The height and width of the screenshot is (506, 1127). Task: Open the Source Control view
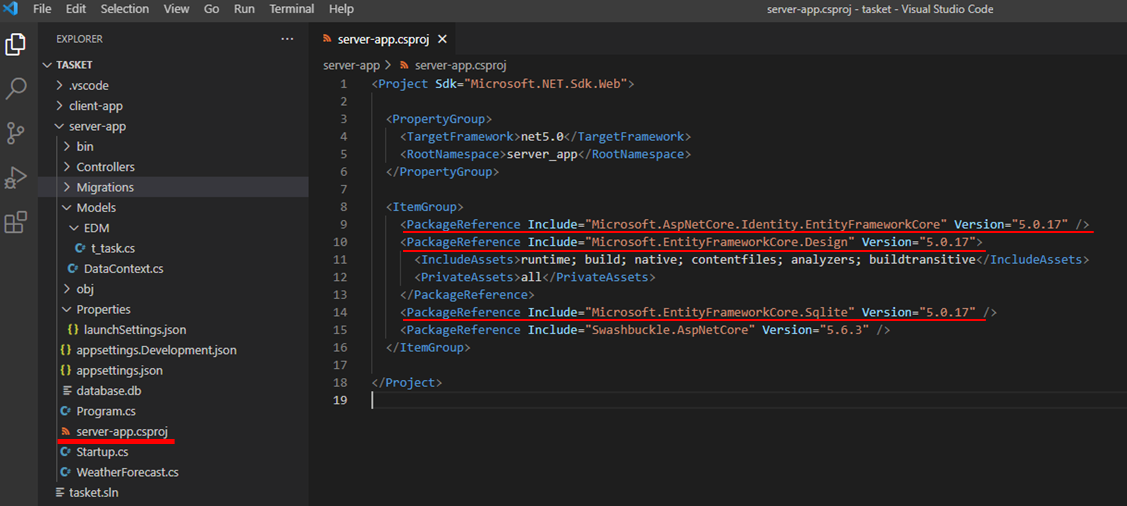pos(16,134)
